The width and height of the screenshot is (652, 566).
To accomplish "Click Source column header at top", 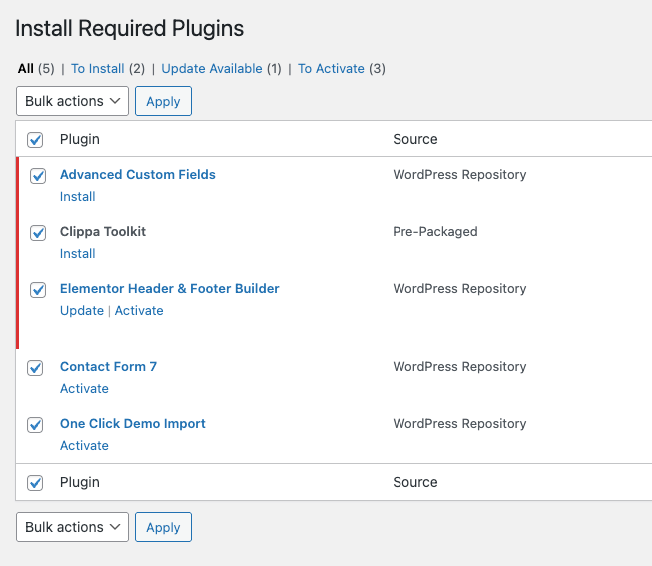I will click(415, 139).
